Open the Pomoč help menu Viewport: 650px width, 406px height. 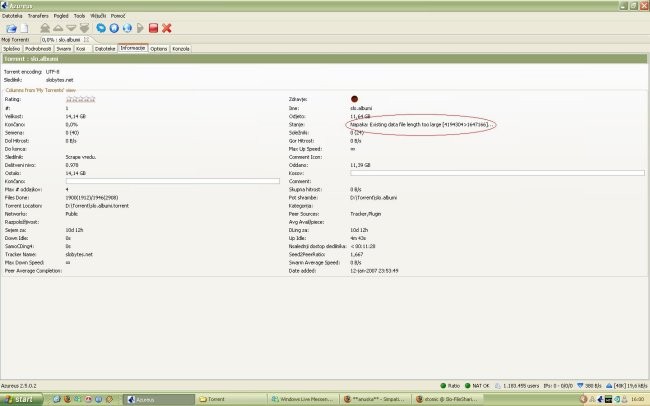118,16
